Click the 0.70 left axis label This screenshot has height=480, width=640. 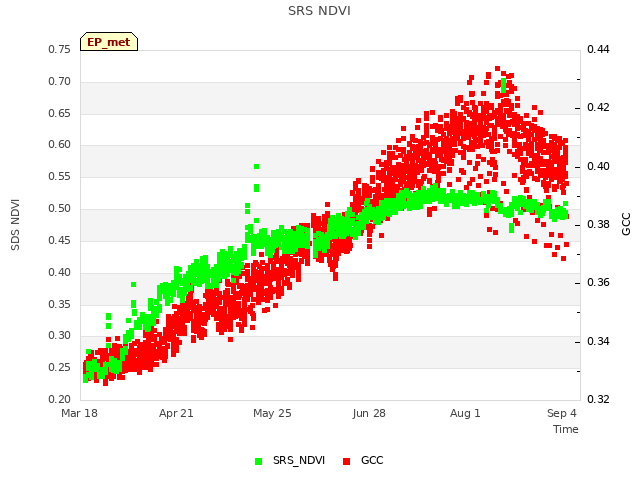(60, 81)
